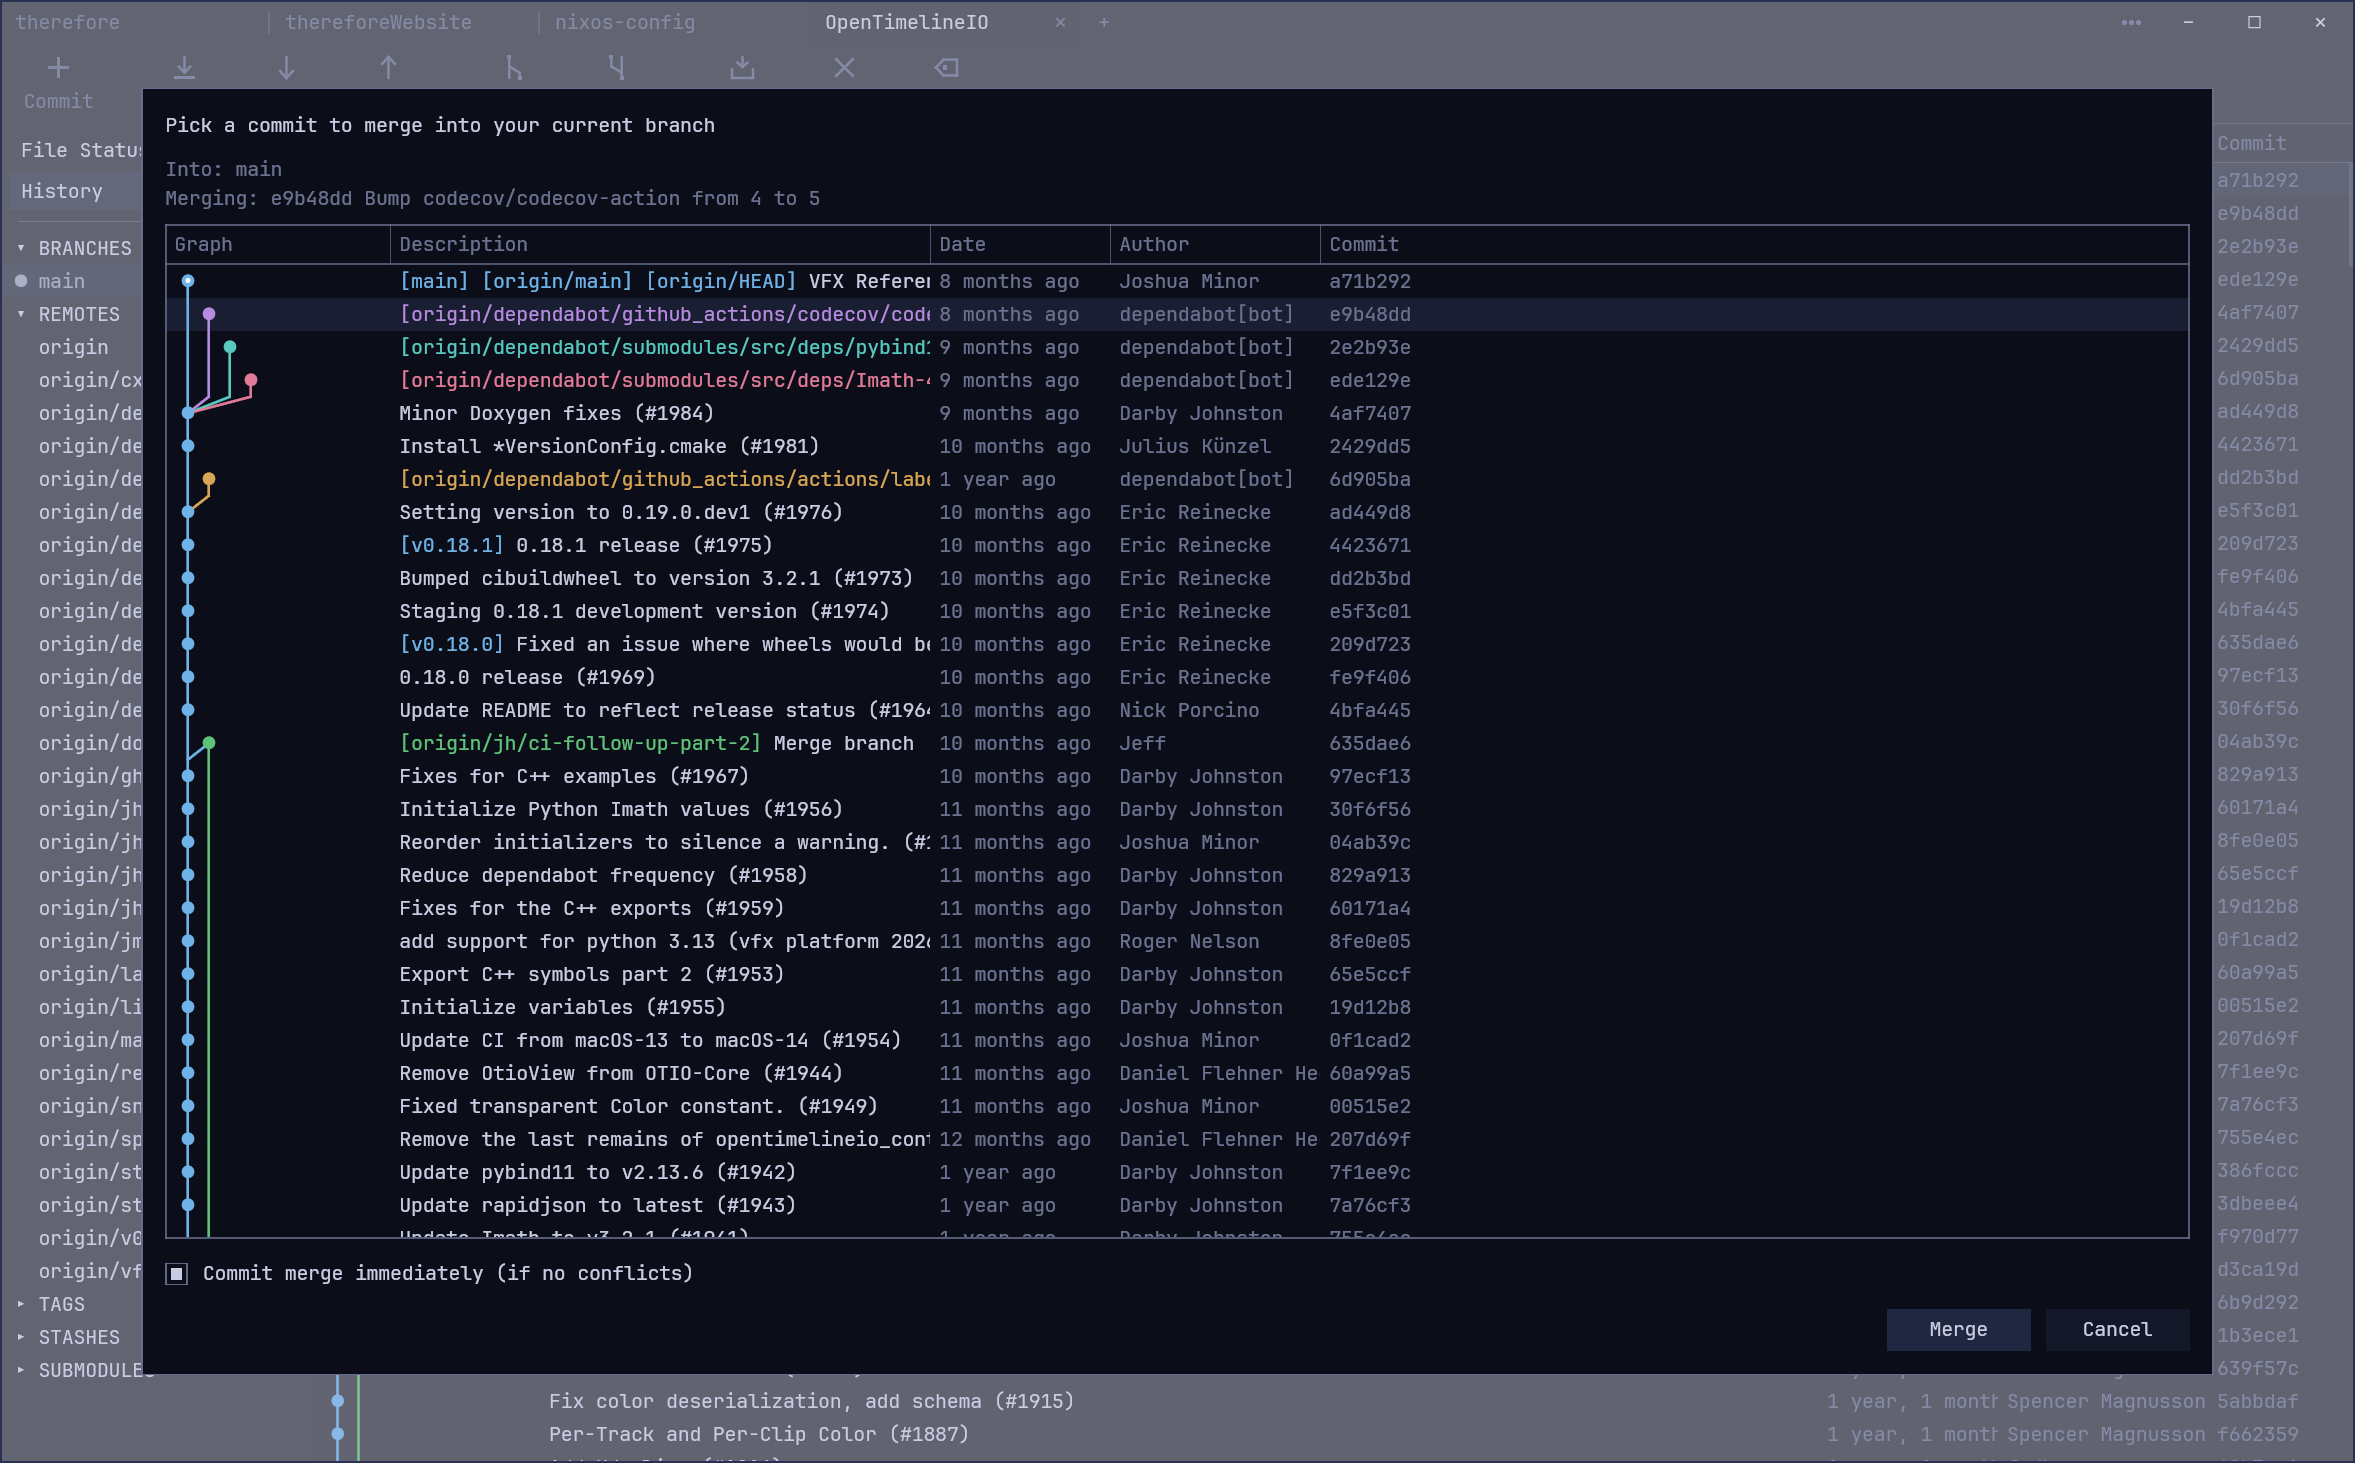Select Reduce dependabot frequency (#1958) commit
The height and width of the screenshot is (1463, 2355).
pos(1177,875)
